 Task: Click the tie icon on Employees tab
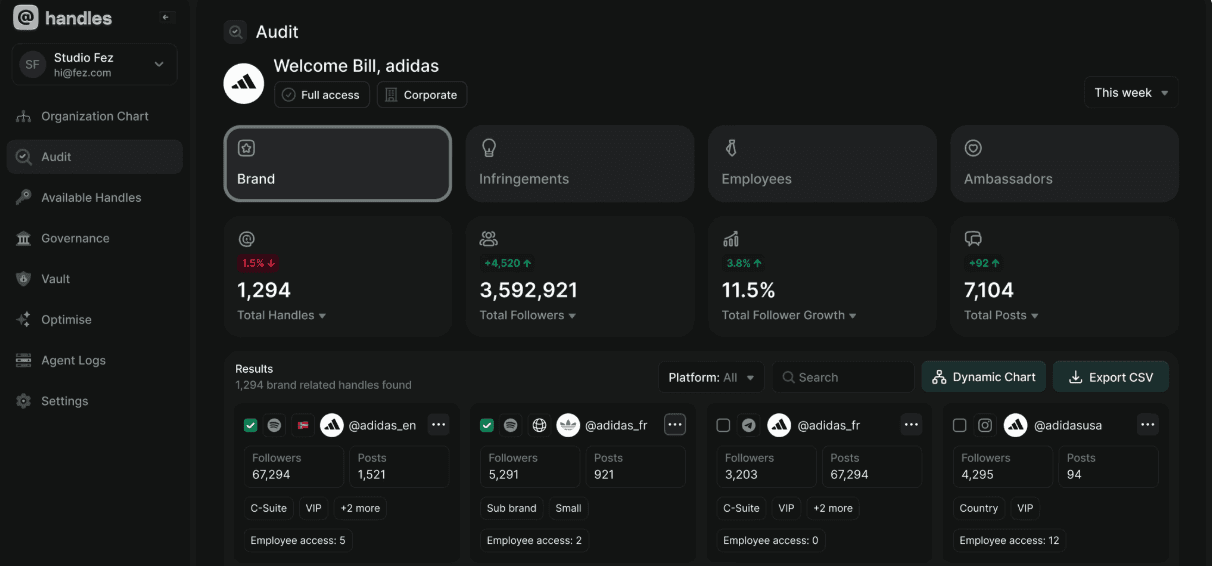pyautogui.click(x=731, y=148)
